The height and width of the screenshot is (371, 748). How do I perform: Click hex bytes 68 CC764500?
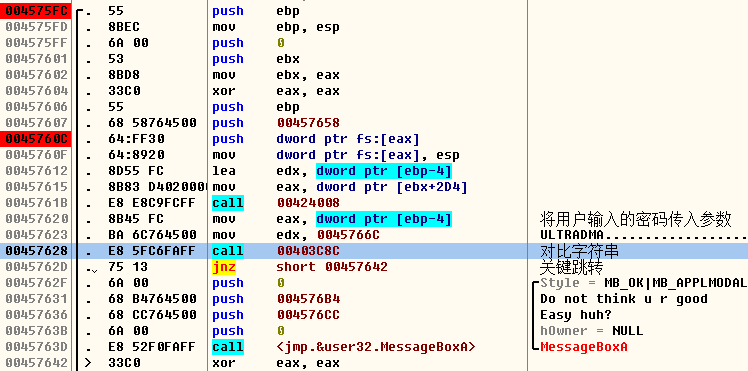(x=152, y=315)
